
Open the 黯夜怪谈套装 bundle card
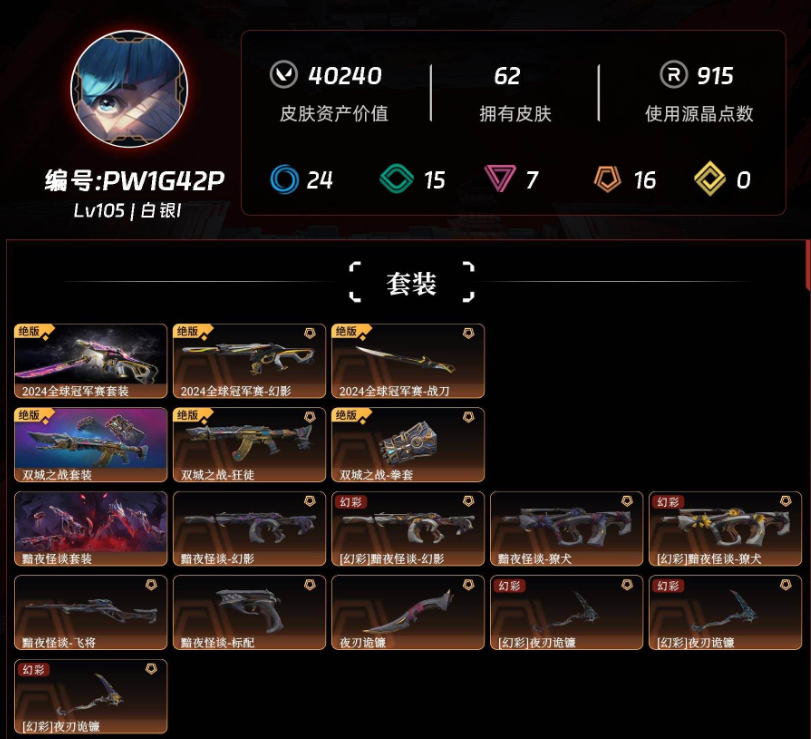[x=91, y=529]
